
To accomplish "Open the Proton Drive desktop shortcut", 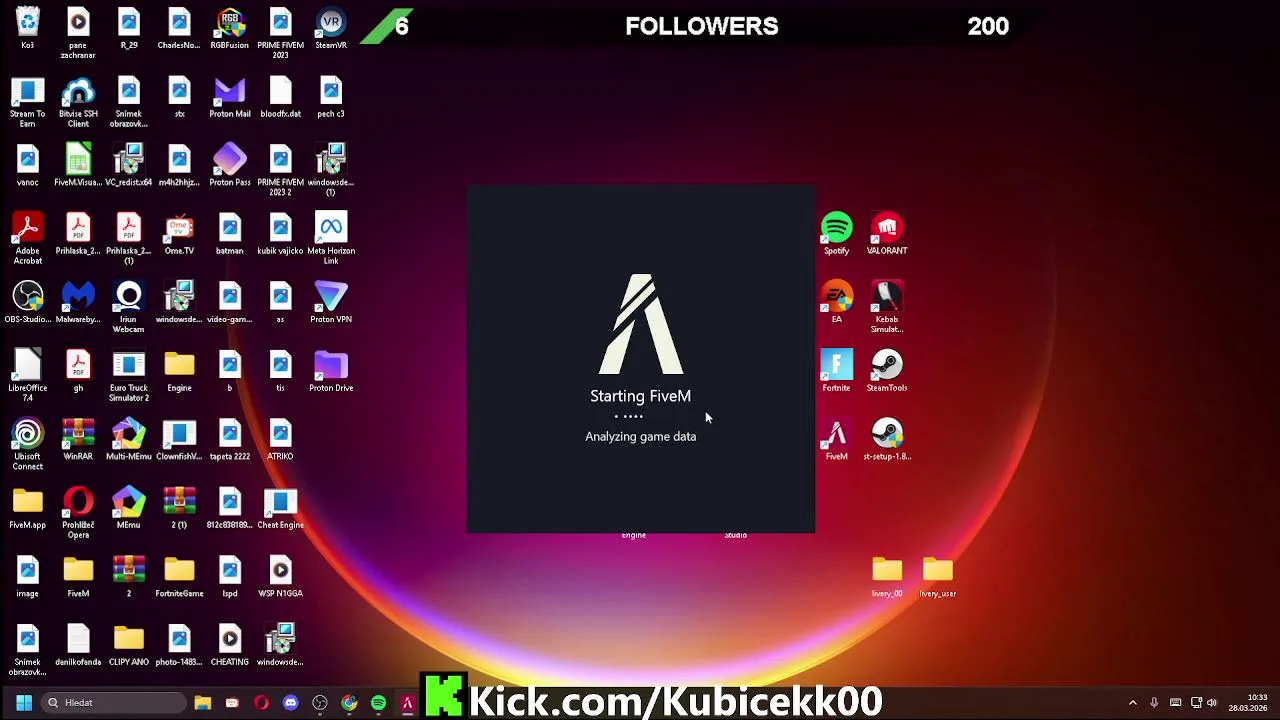I will tap(331, 371).
